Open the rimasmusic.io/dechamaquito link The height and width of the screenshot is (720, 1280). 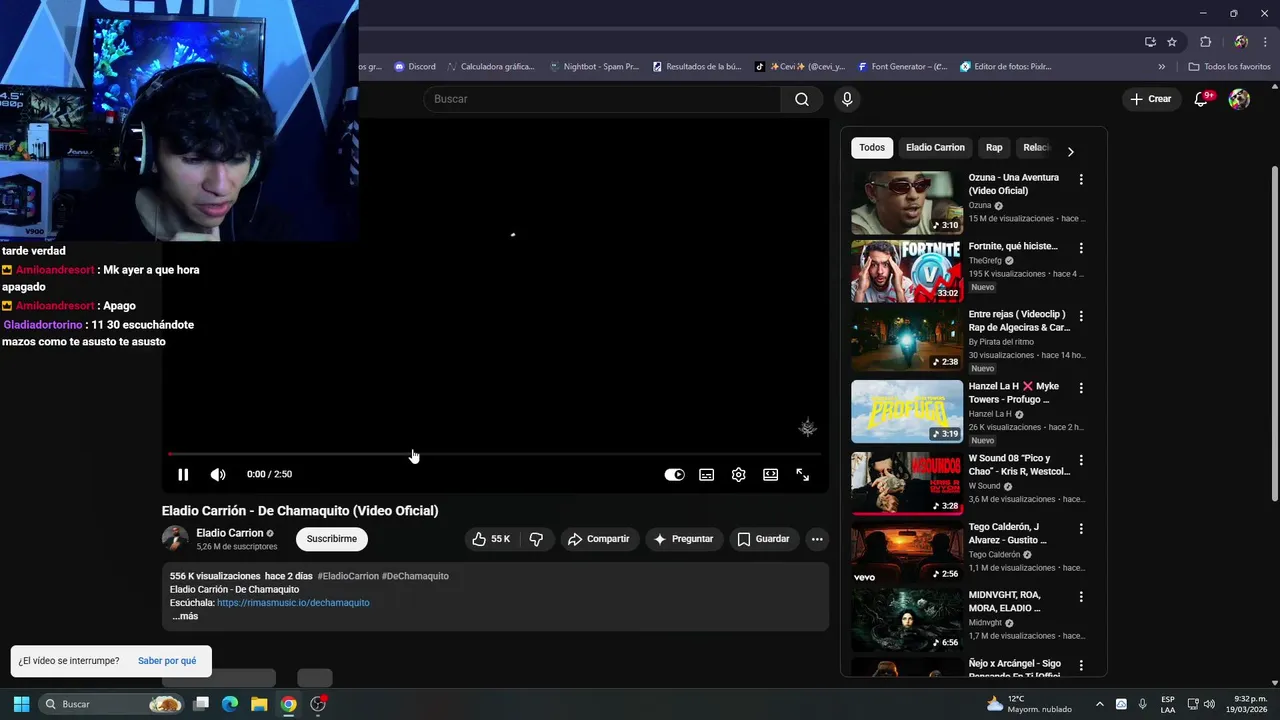[293, 603]
